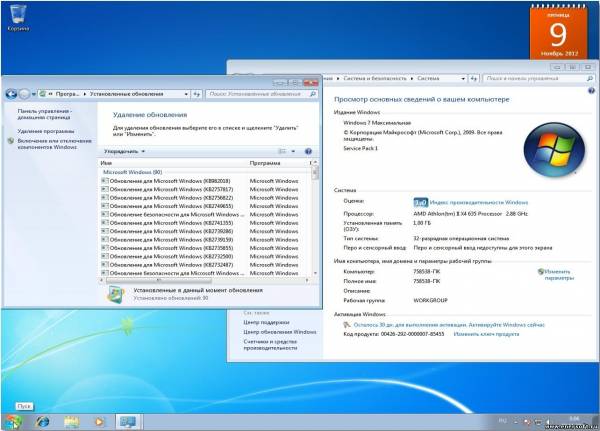Viewport: 600px width, 431px height.
Task: Open the Action Center flag in the tray
Action: coord(527,422)
